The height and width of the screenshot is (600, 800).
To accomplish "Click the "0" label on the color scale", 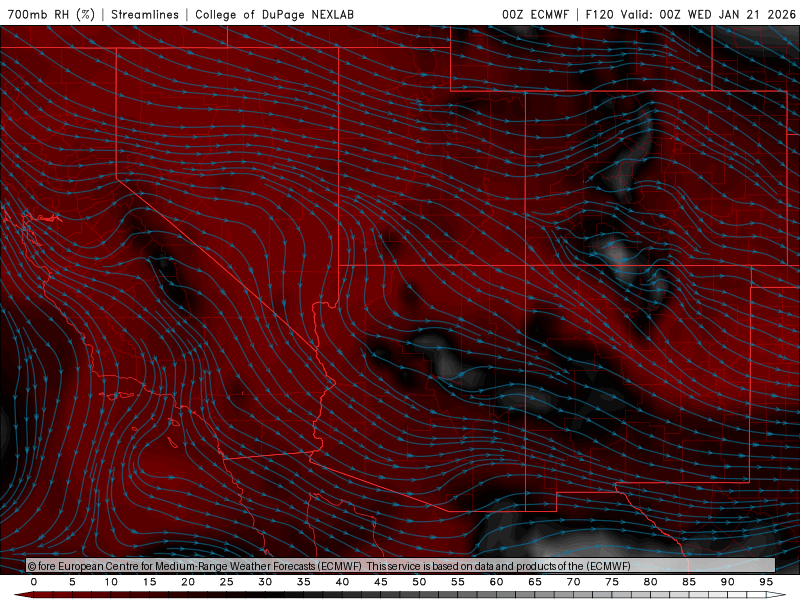I will point(34,582).
